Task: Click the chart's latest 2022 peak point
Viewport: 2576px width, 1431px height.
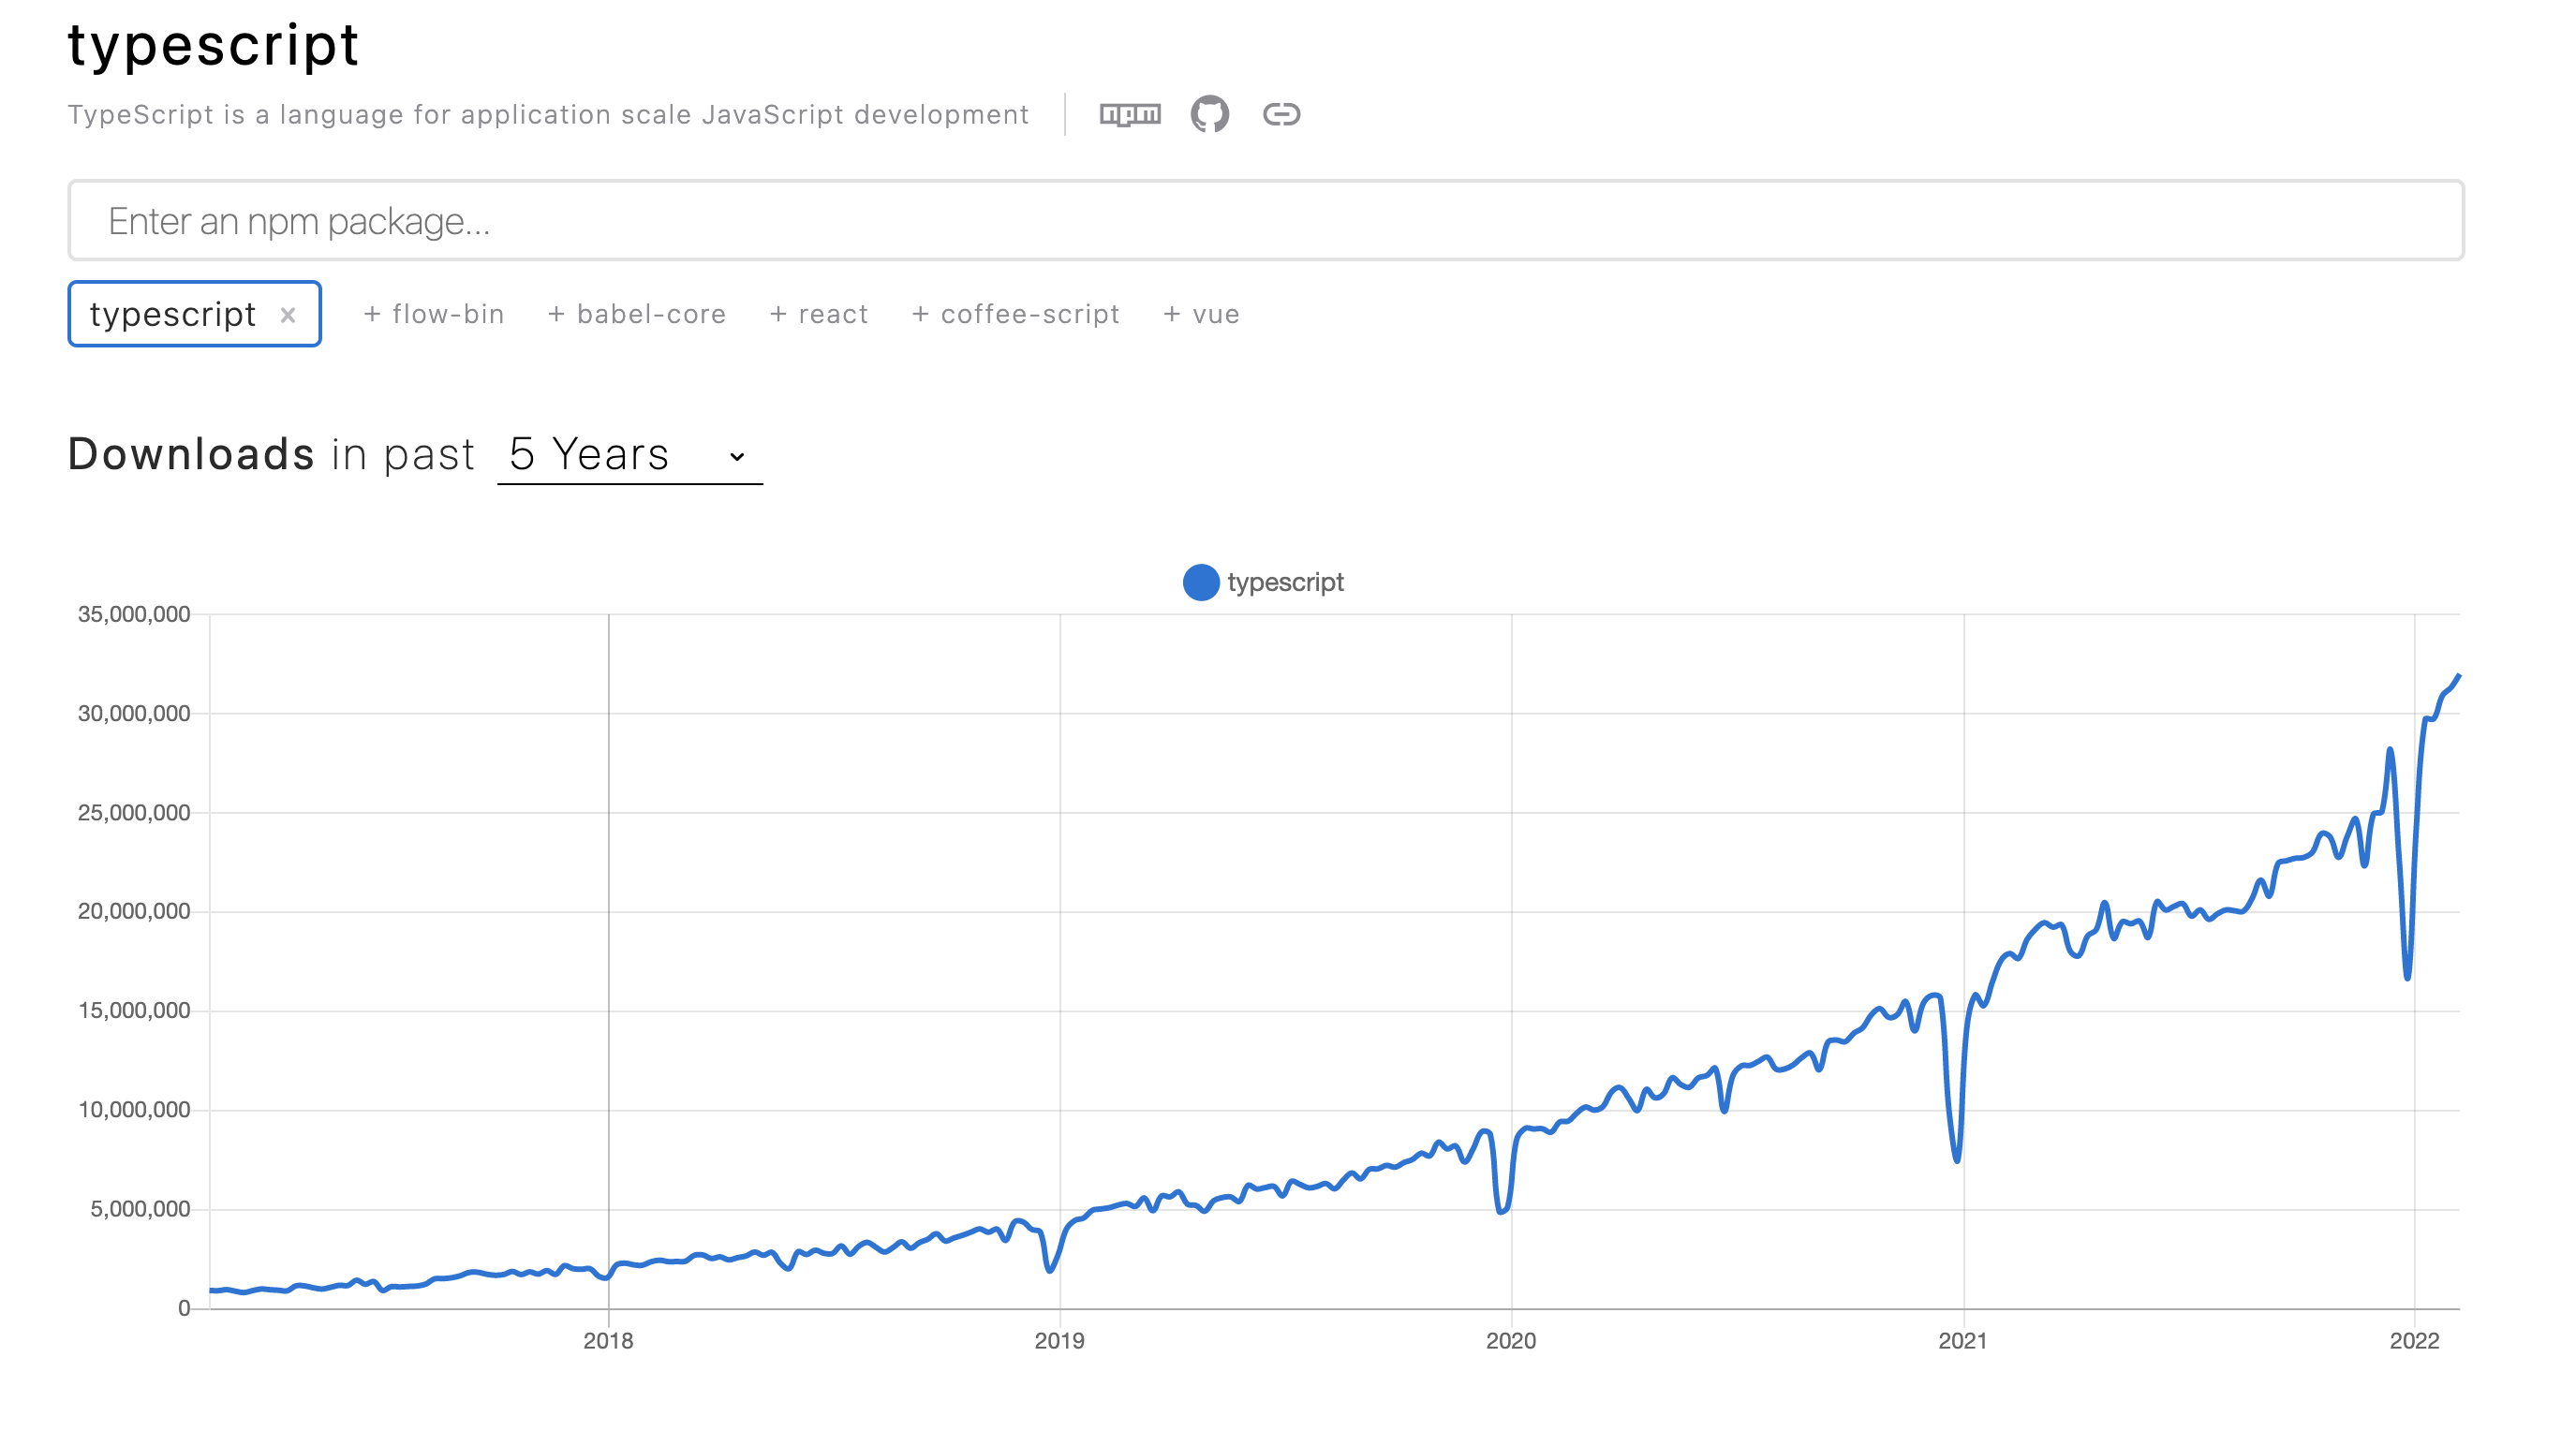Action: [2458, 677]
